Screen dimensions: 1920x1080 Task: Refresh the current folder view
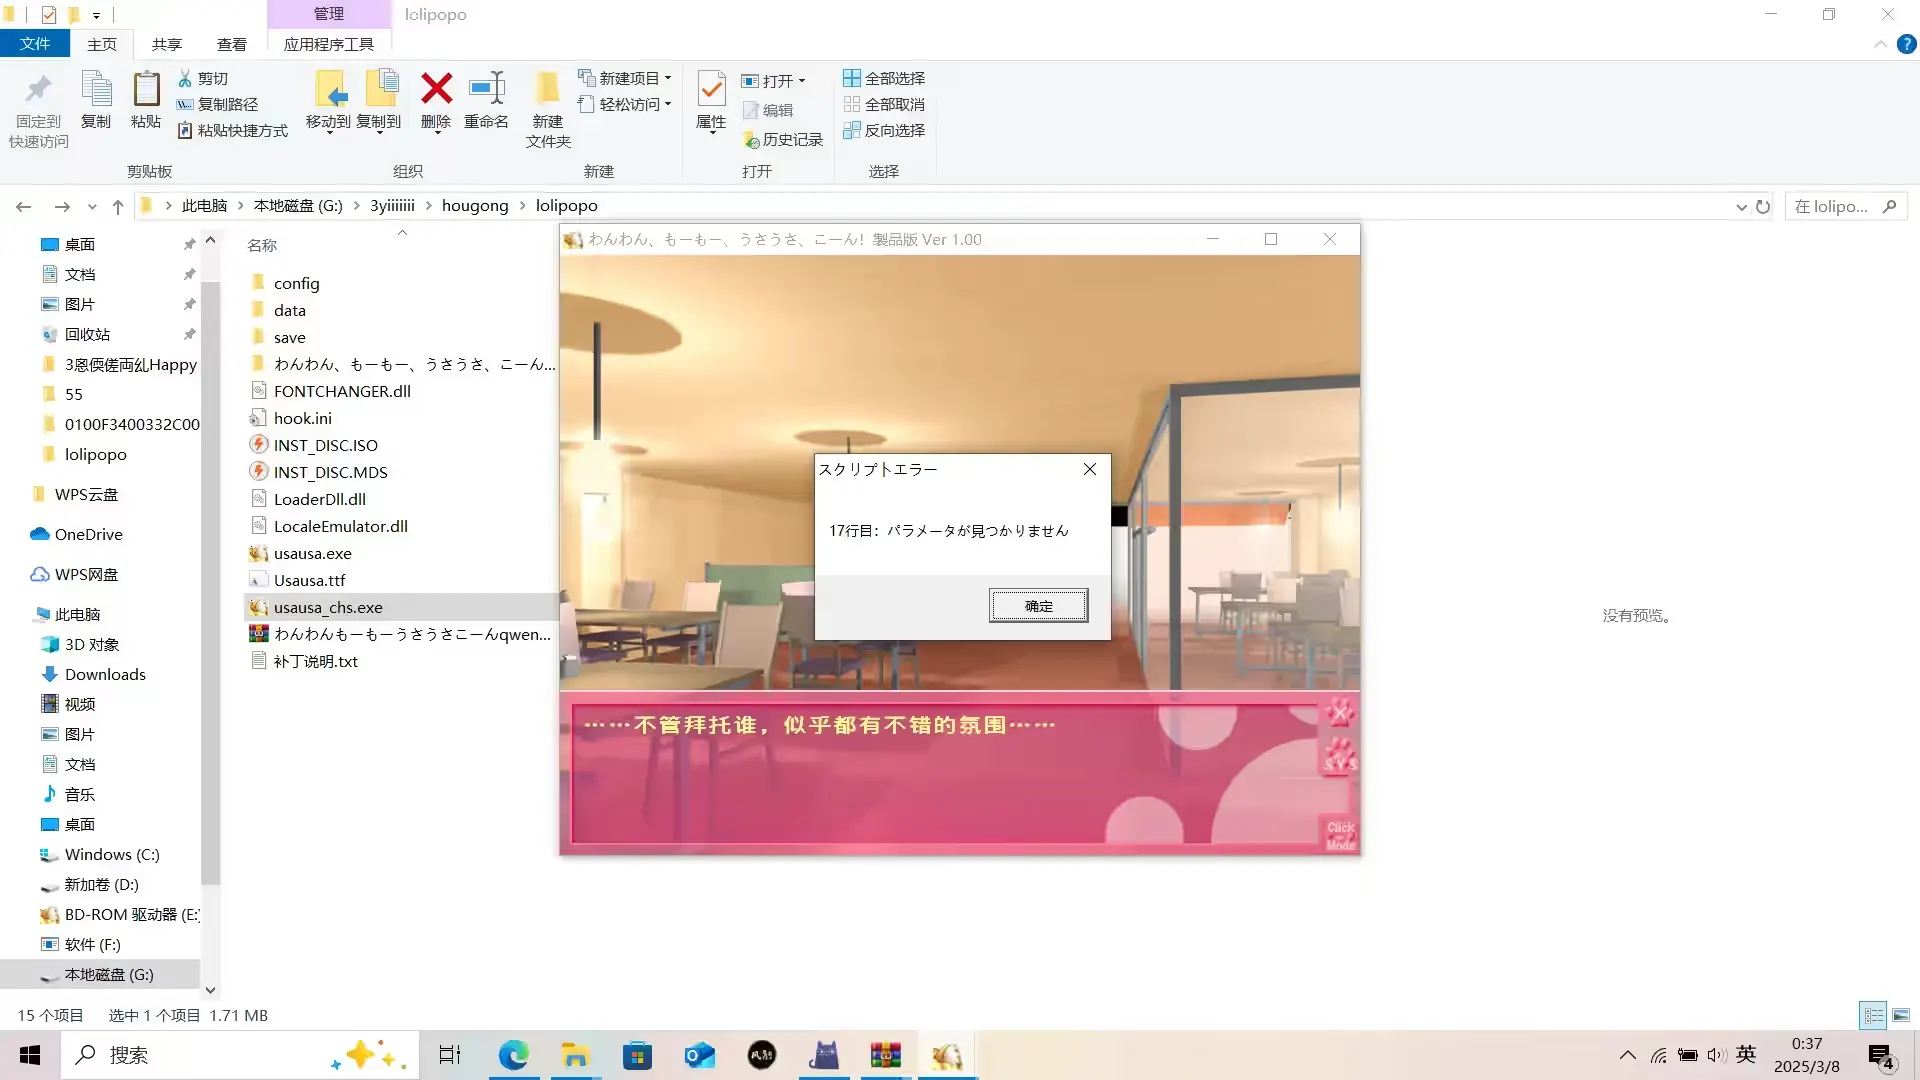[x=1763, y=207]
